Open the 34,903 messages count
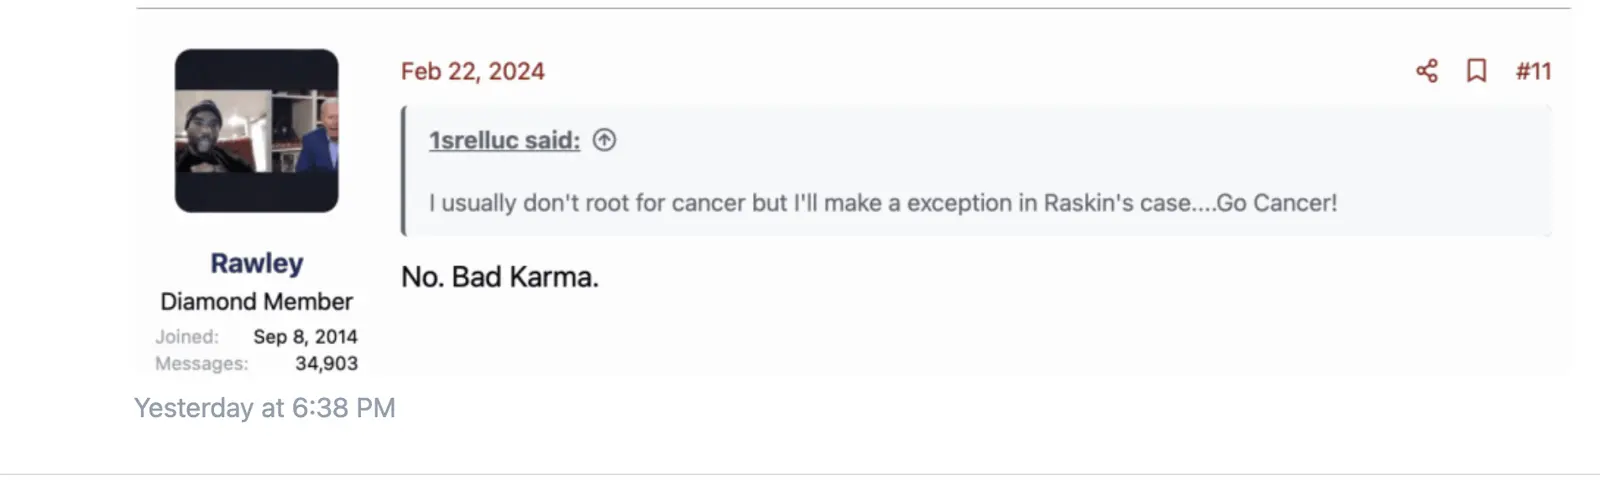Viewport: 1600px width, 497px height. (326, 364)
